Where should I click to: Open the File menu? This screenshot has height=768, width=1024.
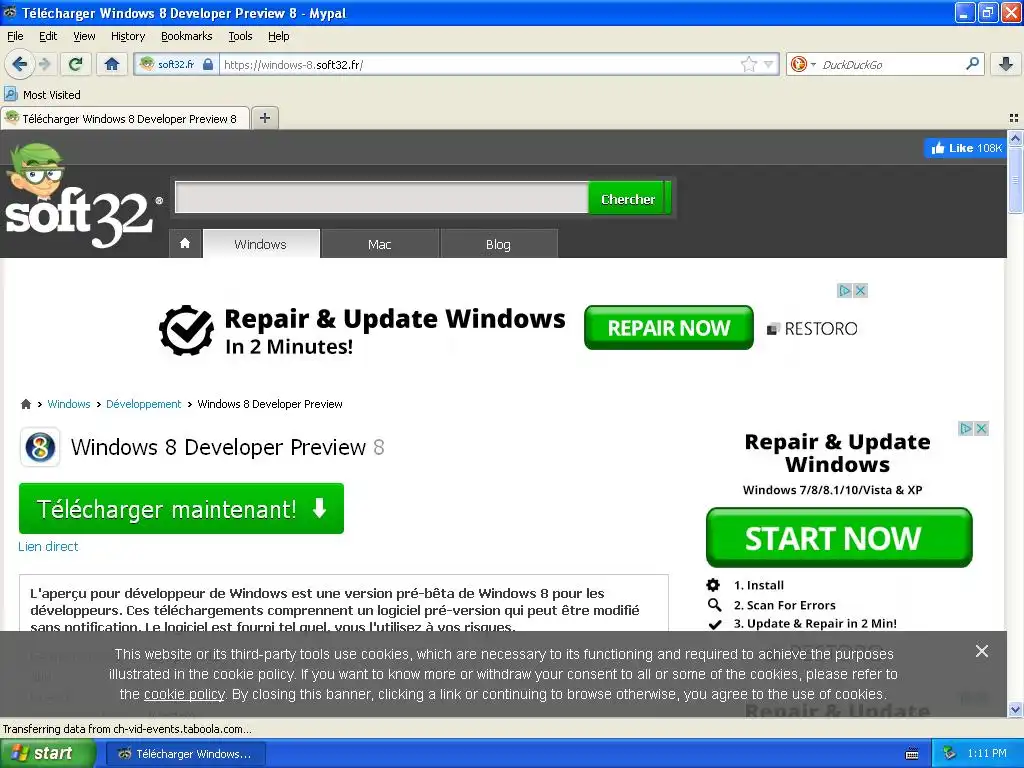(x=15, y=36)
